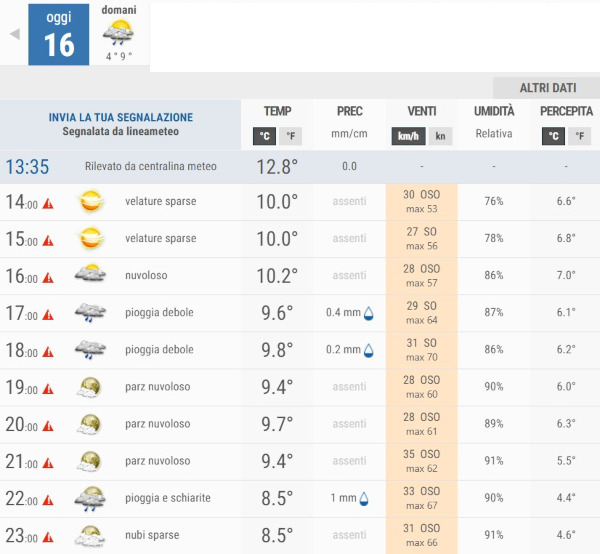Switch temperature unit to °F under TEMP
The height and width of the screenshot is (554, 600).
click(x=291, y=136)
